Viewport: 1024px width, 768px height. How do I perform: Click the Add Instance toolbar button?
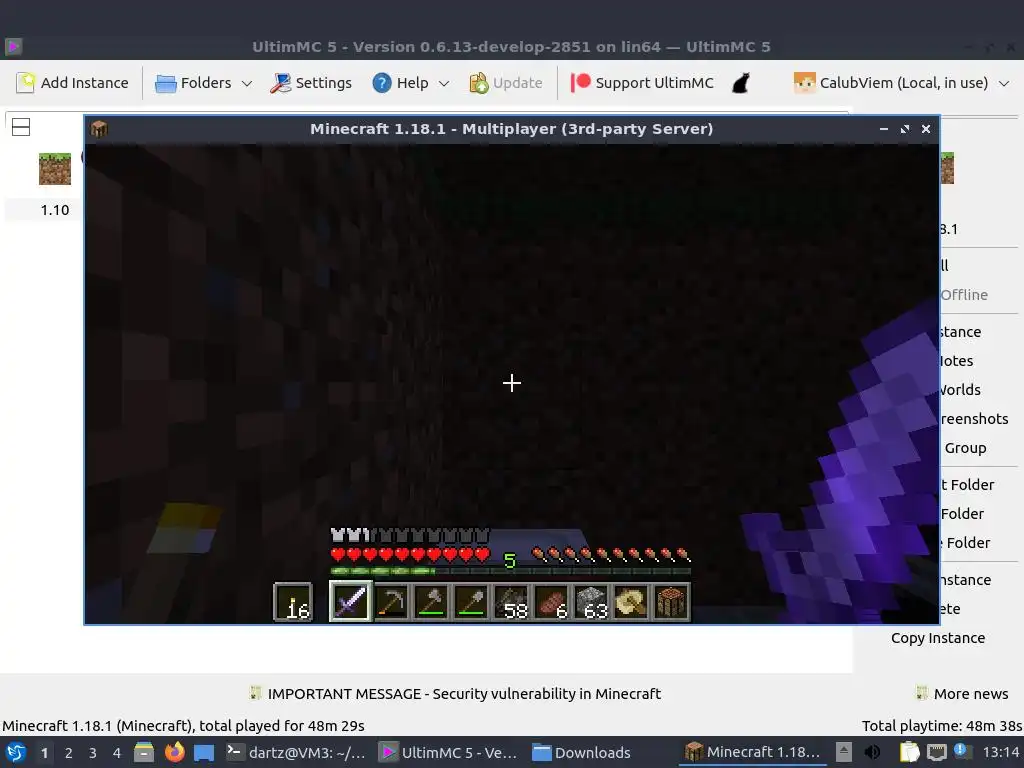tap(72, 83)
